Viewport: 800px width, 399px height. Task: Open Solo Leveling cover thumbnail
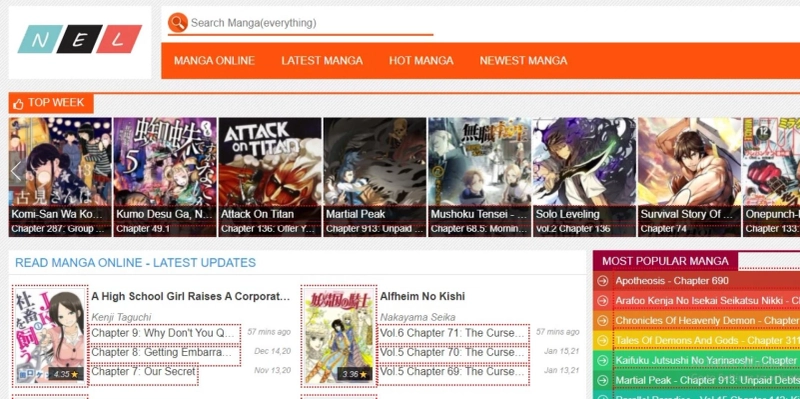pyautogui.click(x=584, y=161)
